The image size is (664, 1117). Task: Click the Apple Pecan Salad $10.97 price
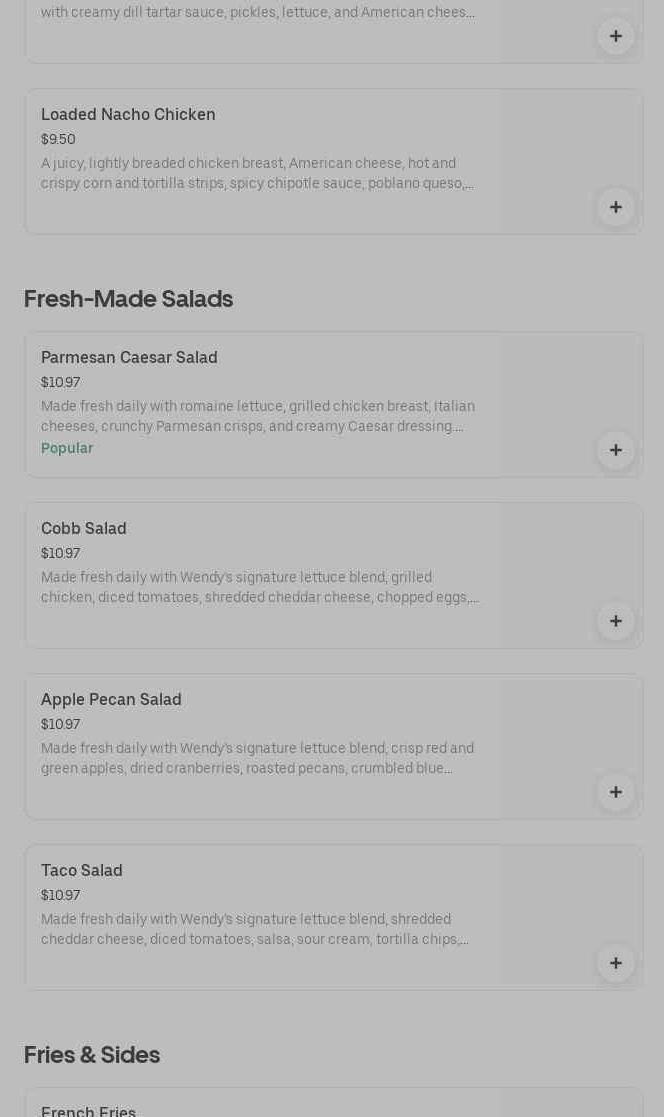(x=60, y=725)
